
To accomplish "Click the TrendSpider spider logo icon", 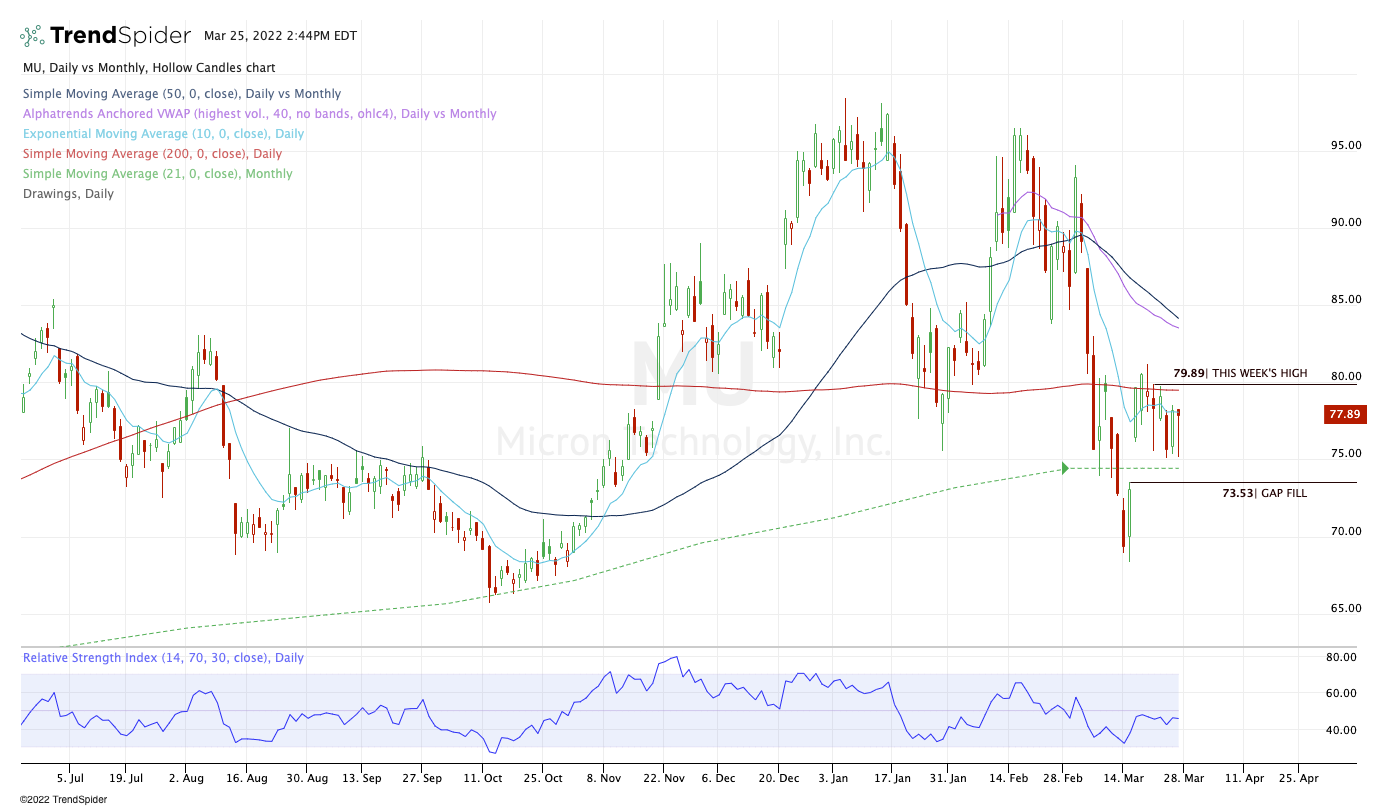I will pos(32,36).
